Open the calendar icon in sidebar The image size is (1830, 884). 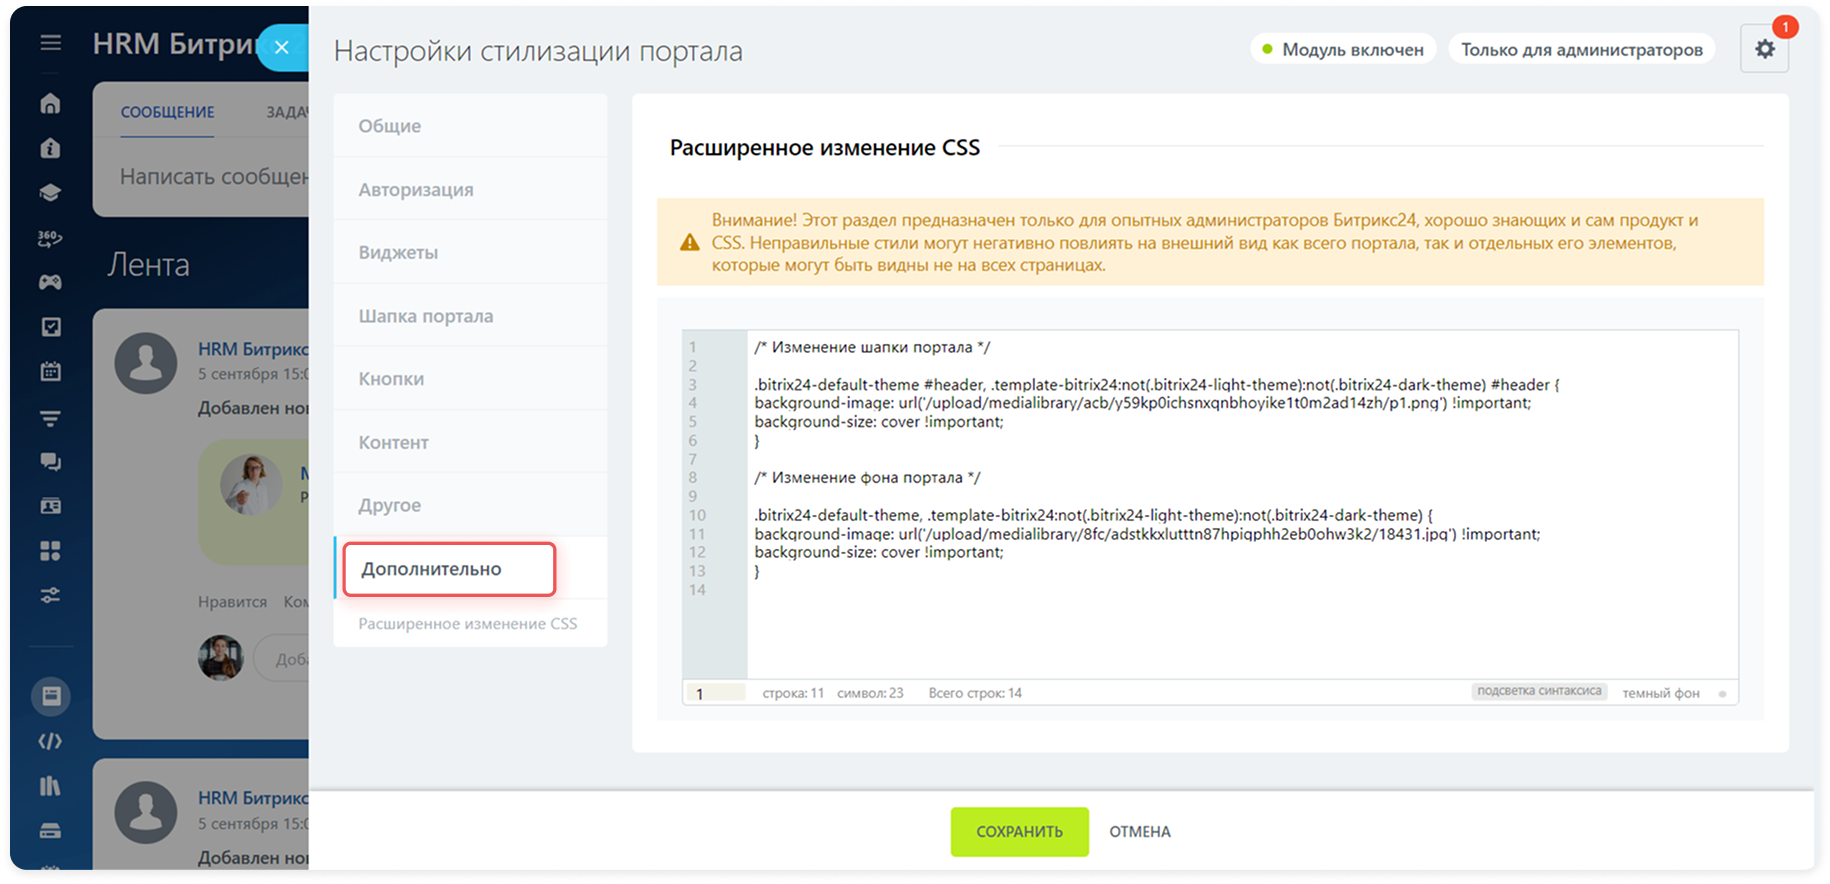[x=50, y=372]
